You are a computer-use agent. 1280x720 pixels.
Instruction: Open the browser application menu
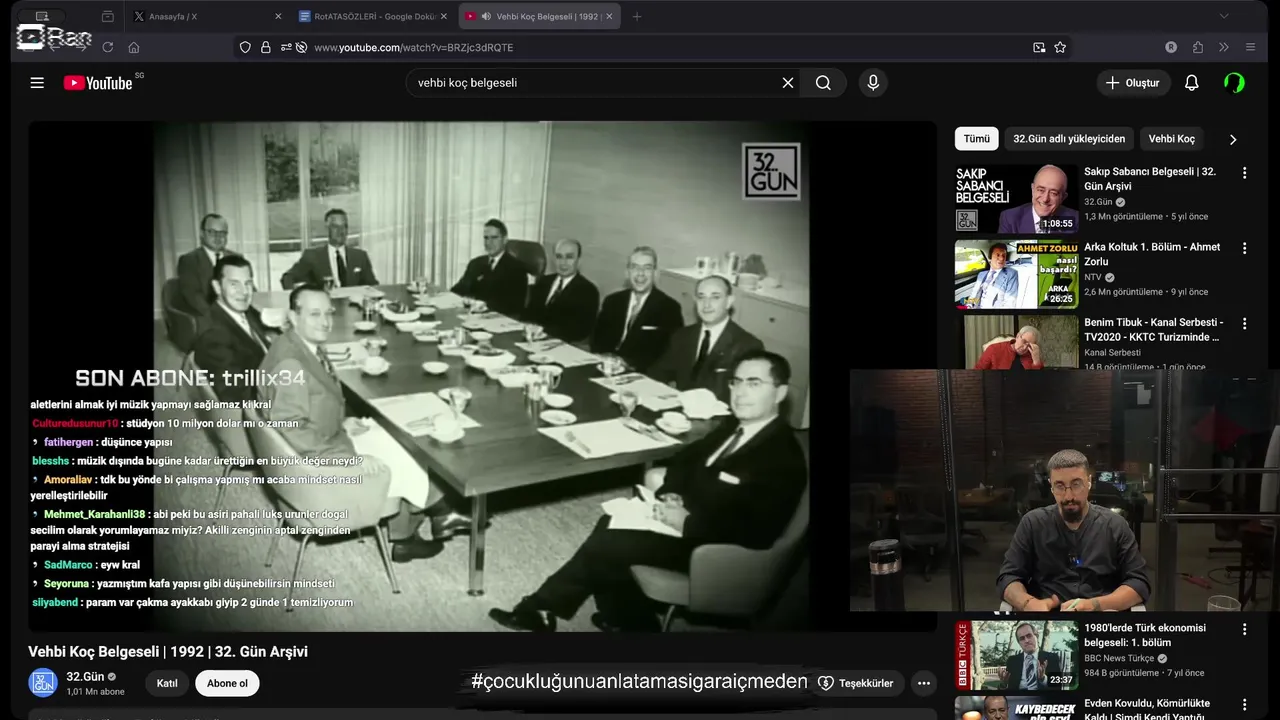[x=1250, y=47]
